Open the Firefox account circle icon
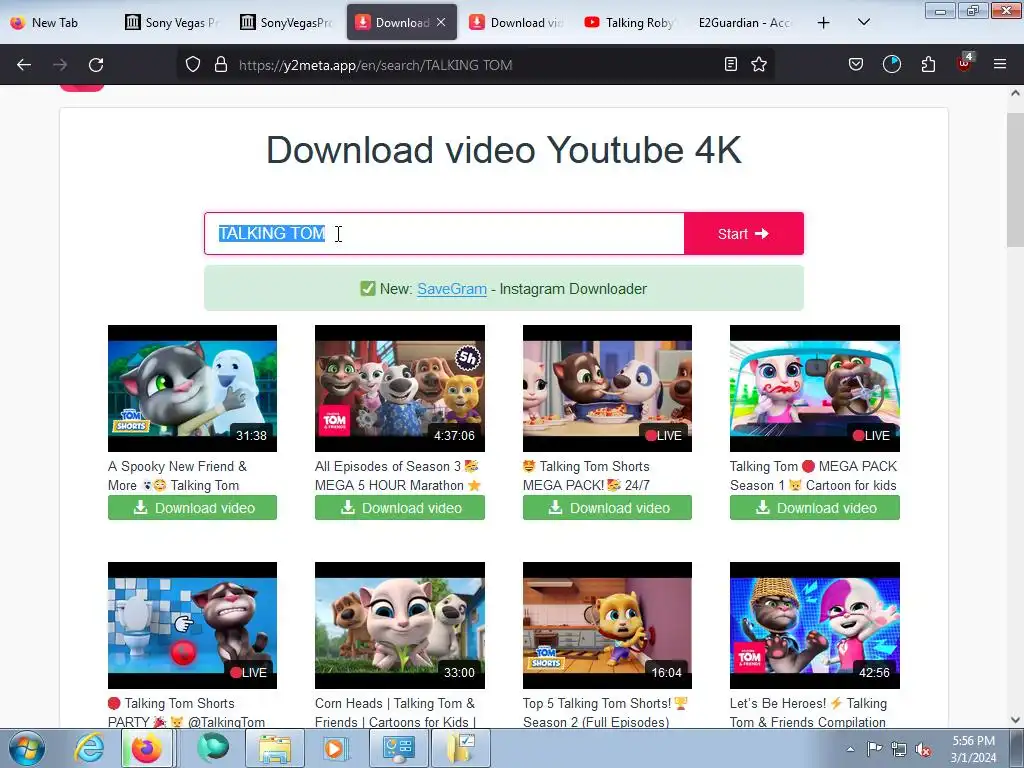Screen dimensions: 1024x768 [x=891, y=64]
